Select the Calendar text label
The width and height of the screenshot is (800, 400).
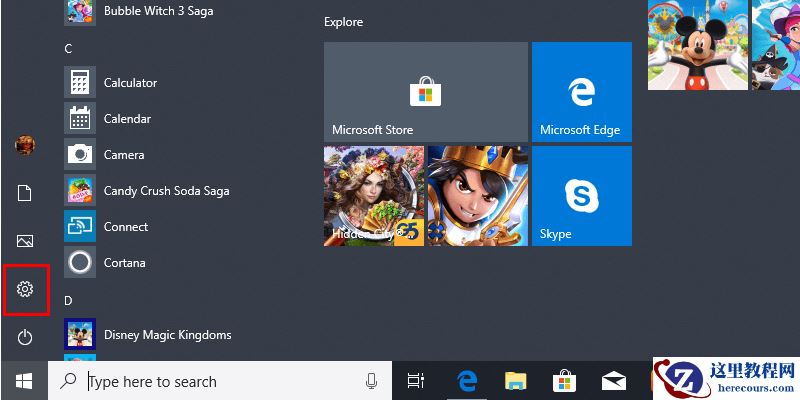tap(128, 118)
